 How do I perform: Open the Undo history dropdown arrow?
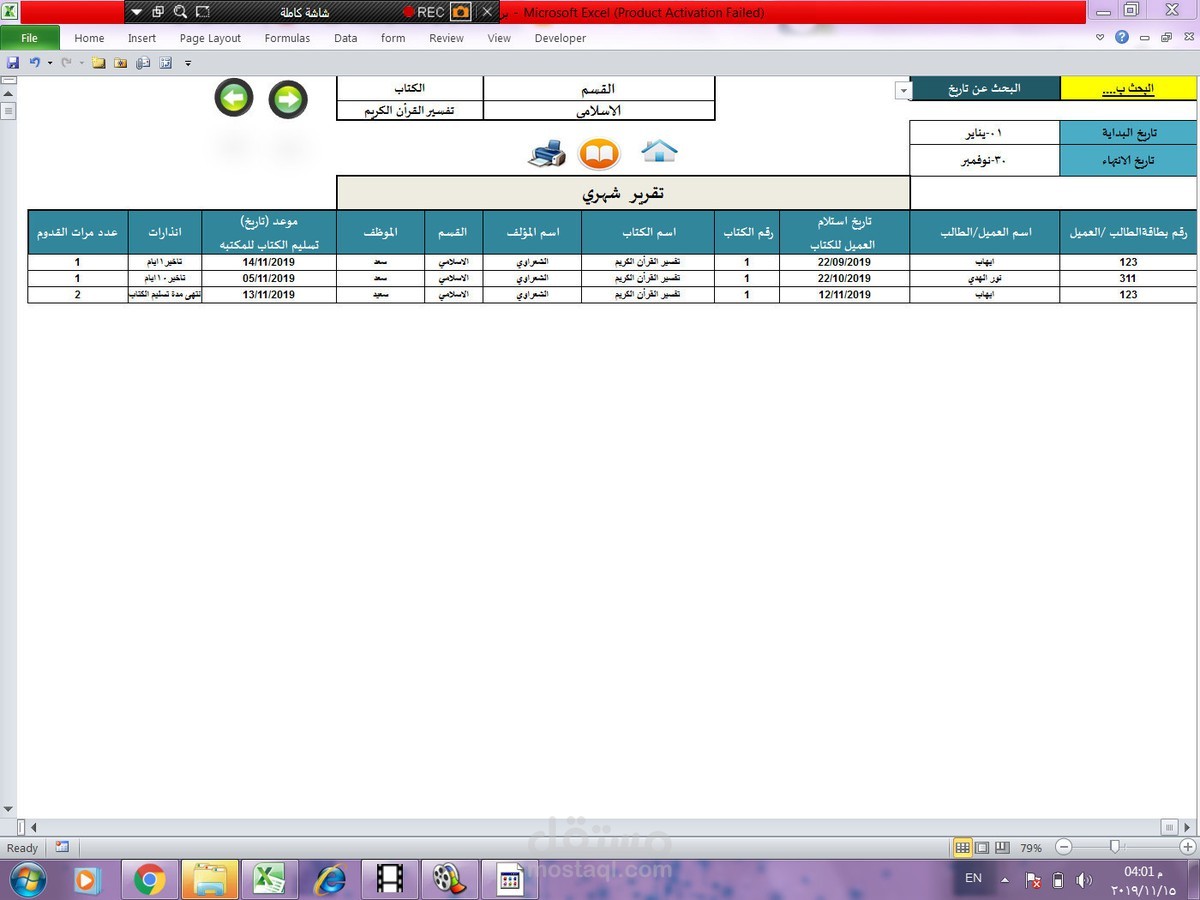coord(48,63)
